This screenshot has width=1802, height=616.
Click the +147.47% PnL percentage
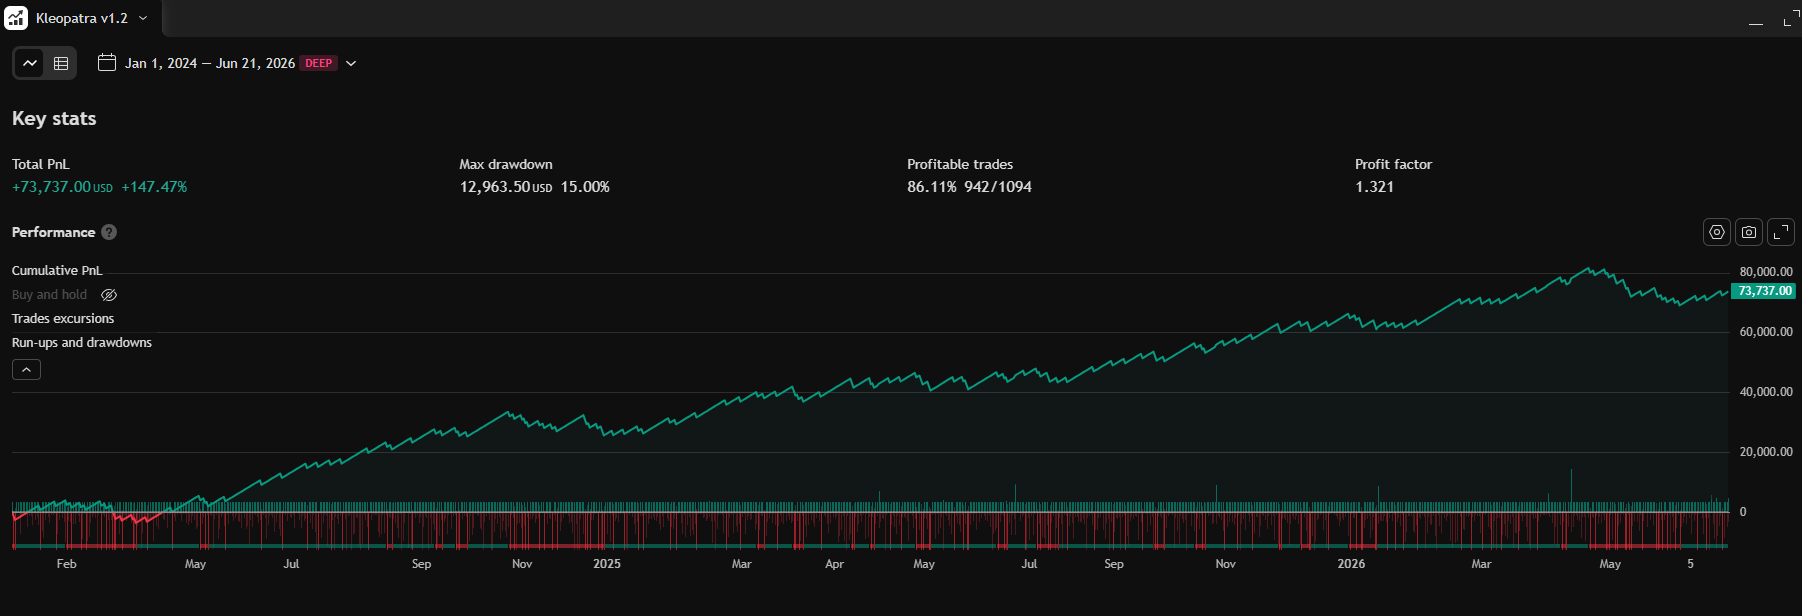pyautogui.click(x=154, y=187)
